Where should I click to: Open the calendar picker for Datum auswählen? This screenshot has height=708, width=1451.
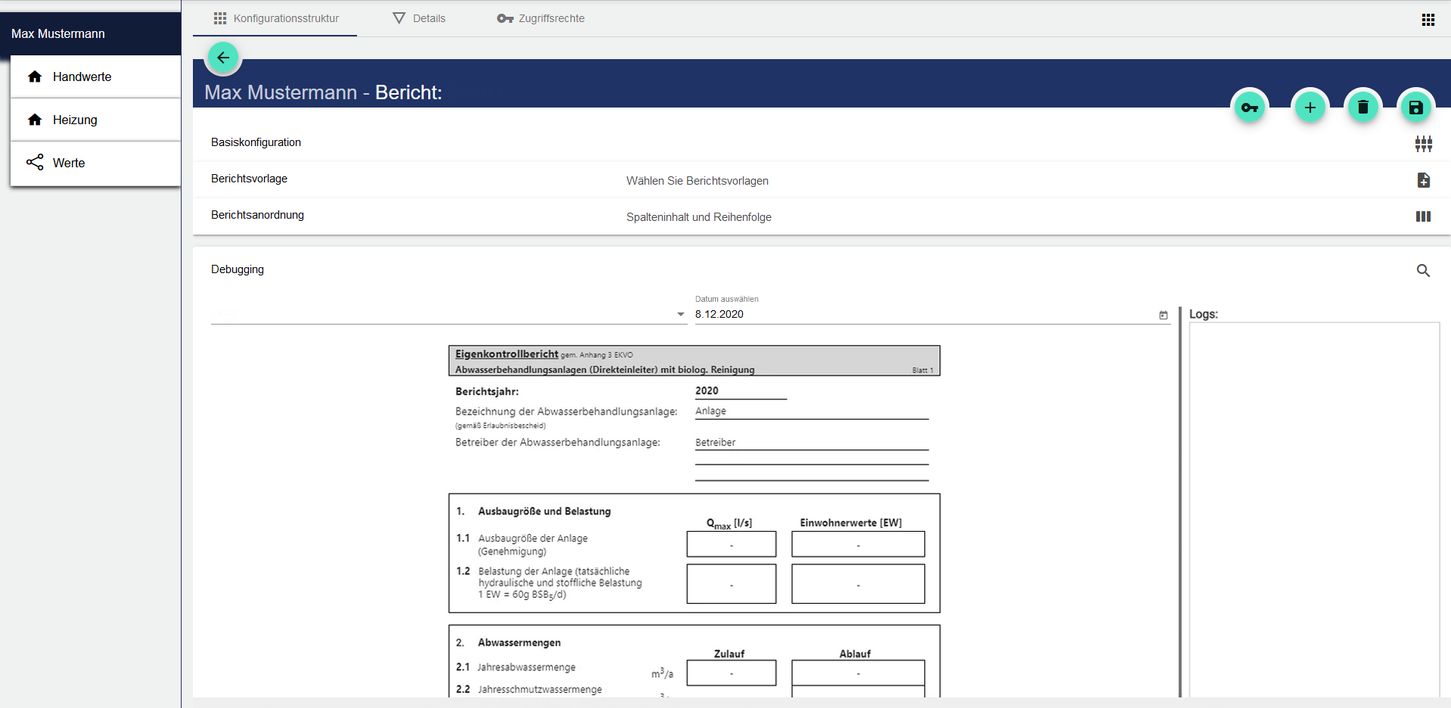[x=1162, y=313]
